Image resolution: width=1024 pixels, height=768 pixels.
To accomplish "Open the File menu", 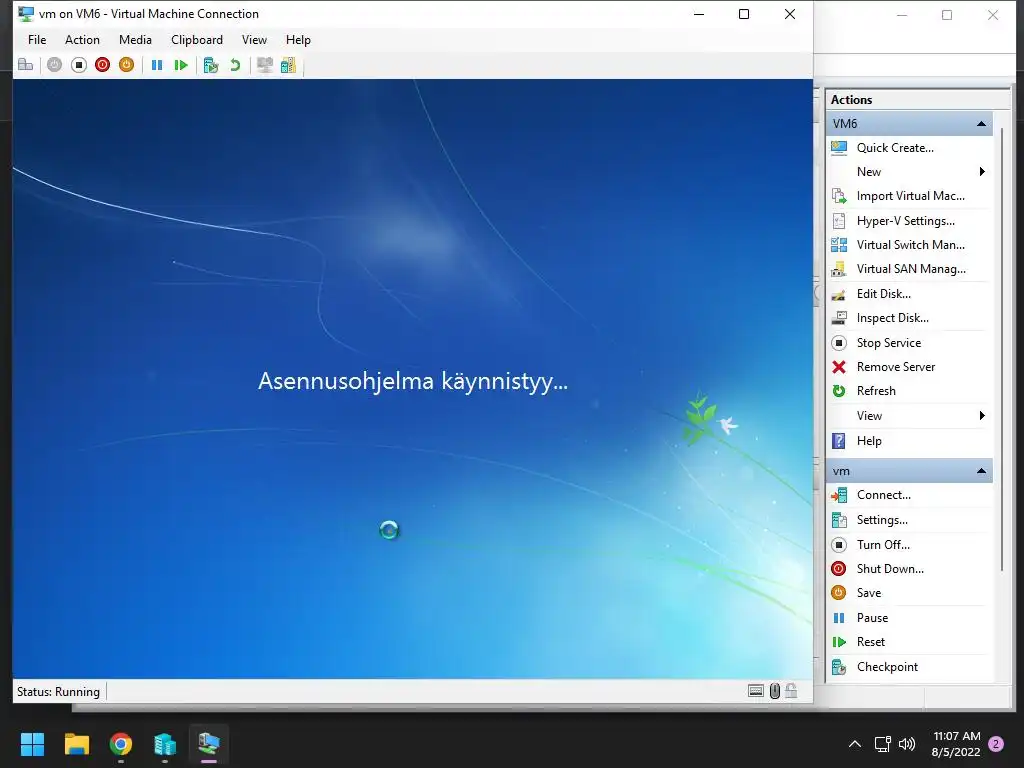I will click(x=37, y=40).
